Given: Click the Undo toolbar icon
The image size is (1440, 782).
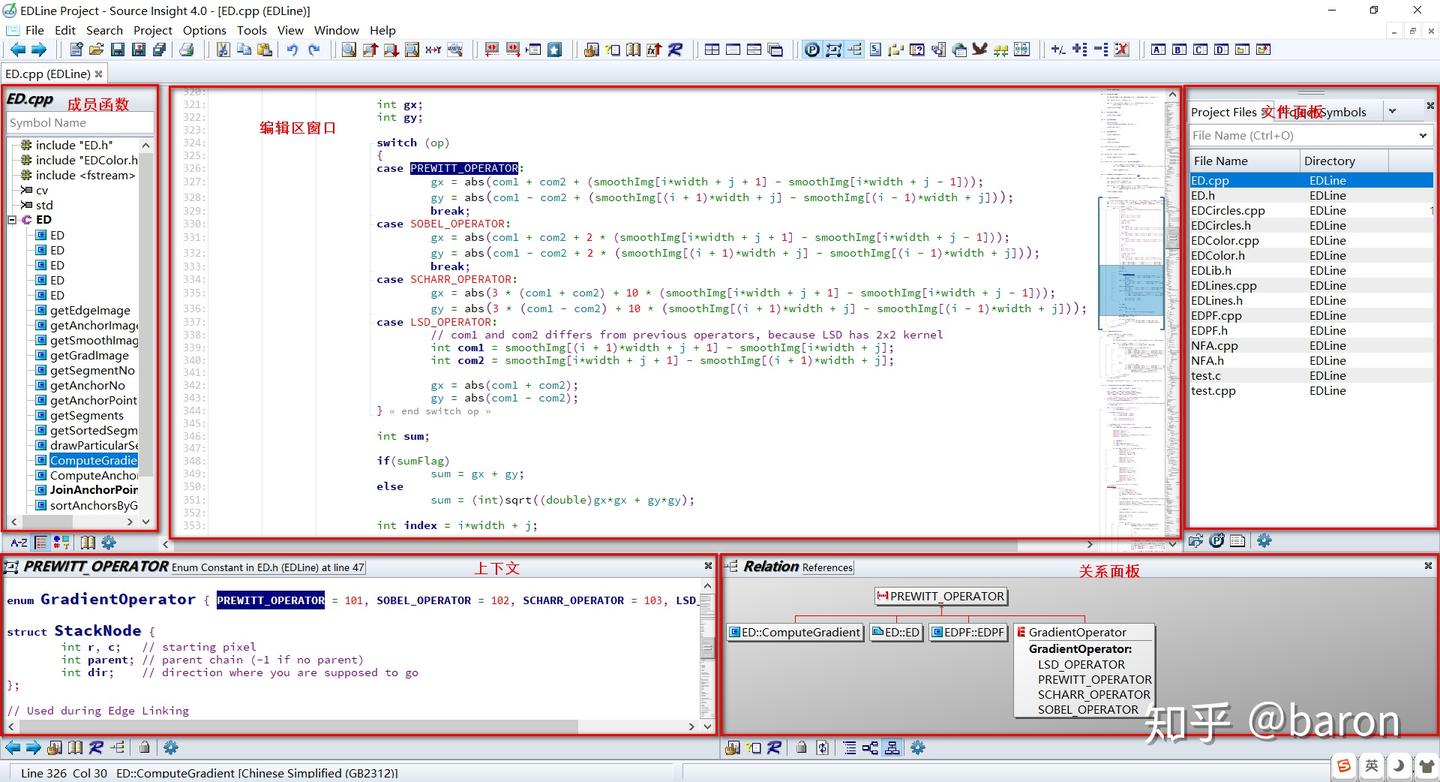Looking at the screenshot, I should pos(292,49).
